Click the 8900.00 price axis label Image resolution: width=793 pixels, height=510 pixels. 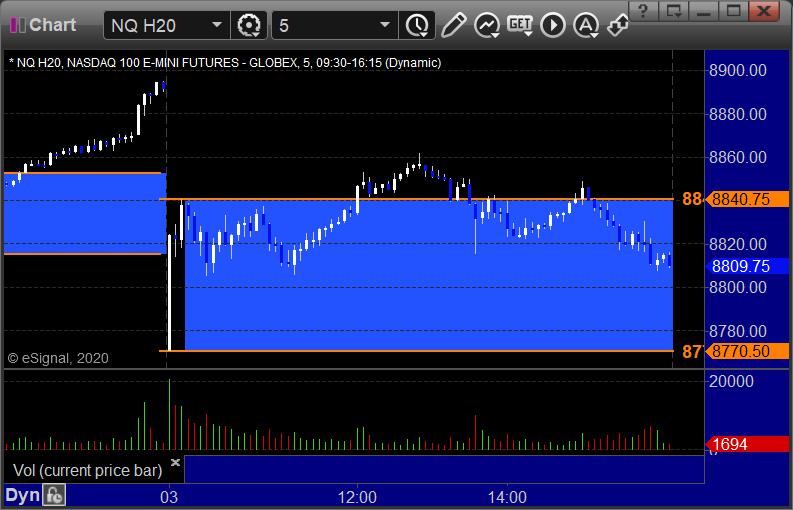coord(738,70)
